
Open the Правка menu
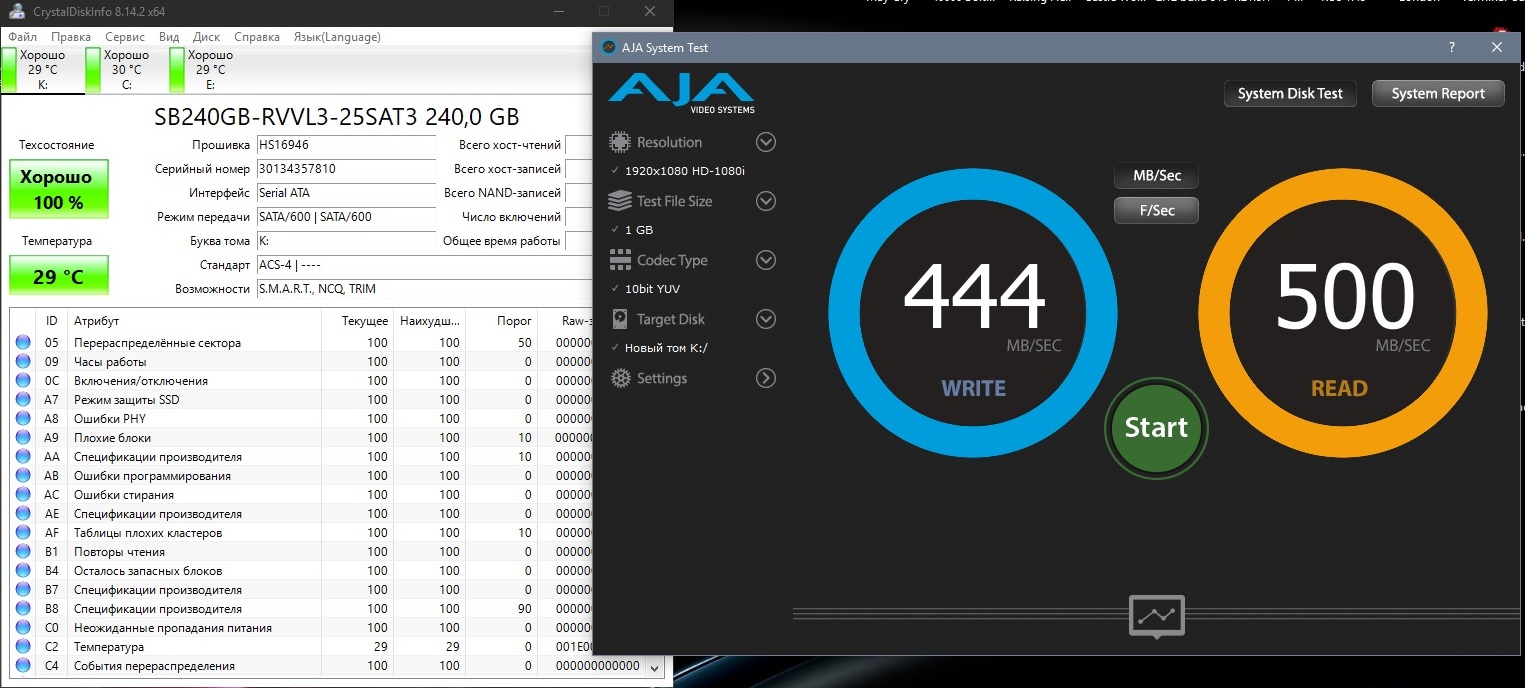(70, 37)
